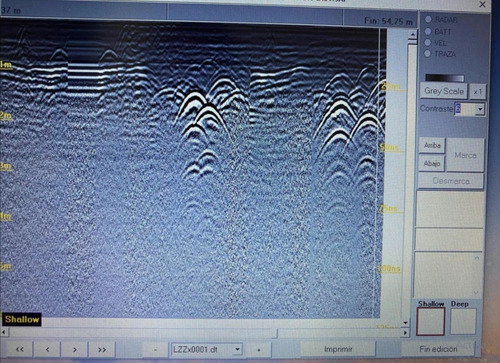500x363 pixels.
Task: Select the BATT radio option
Action: (x=428, y=31)
